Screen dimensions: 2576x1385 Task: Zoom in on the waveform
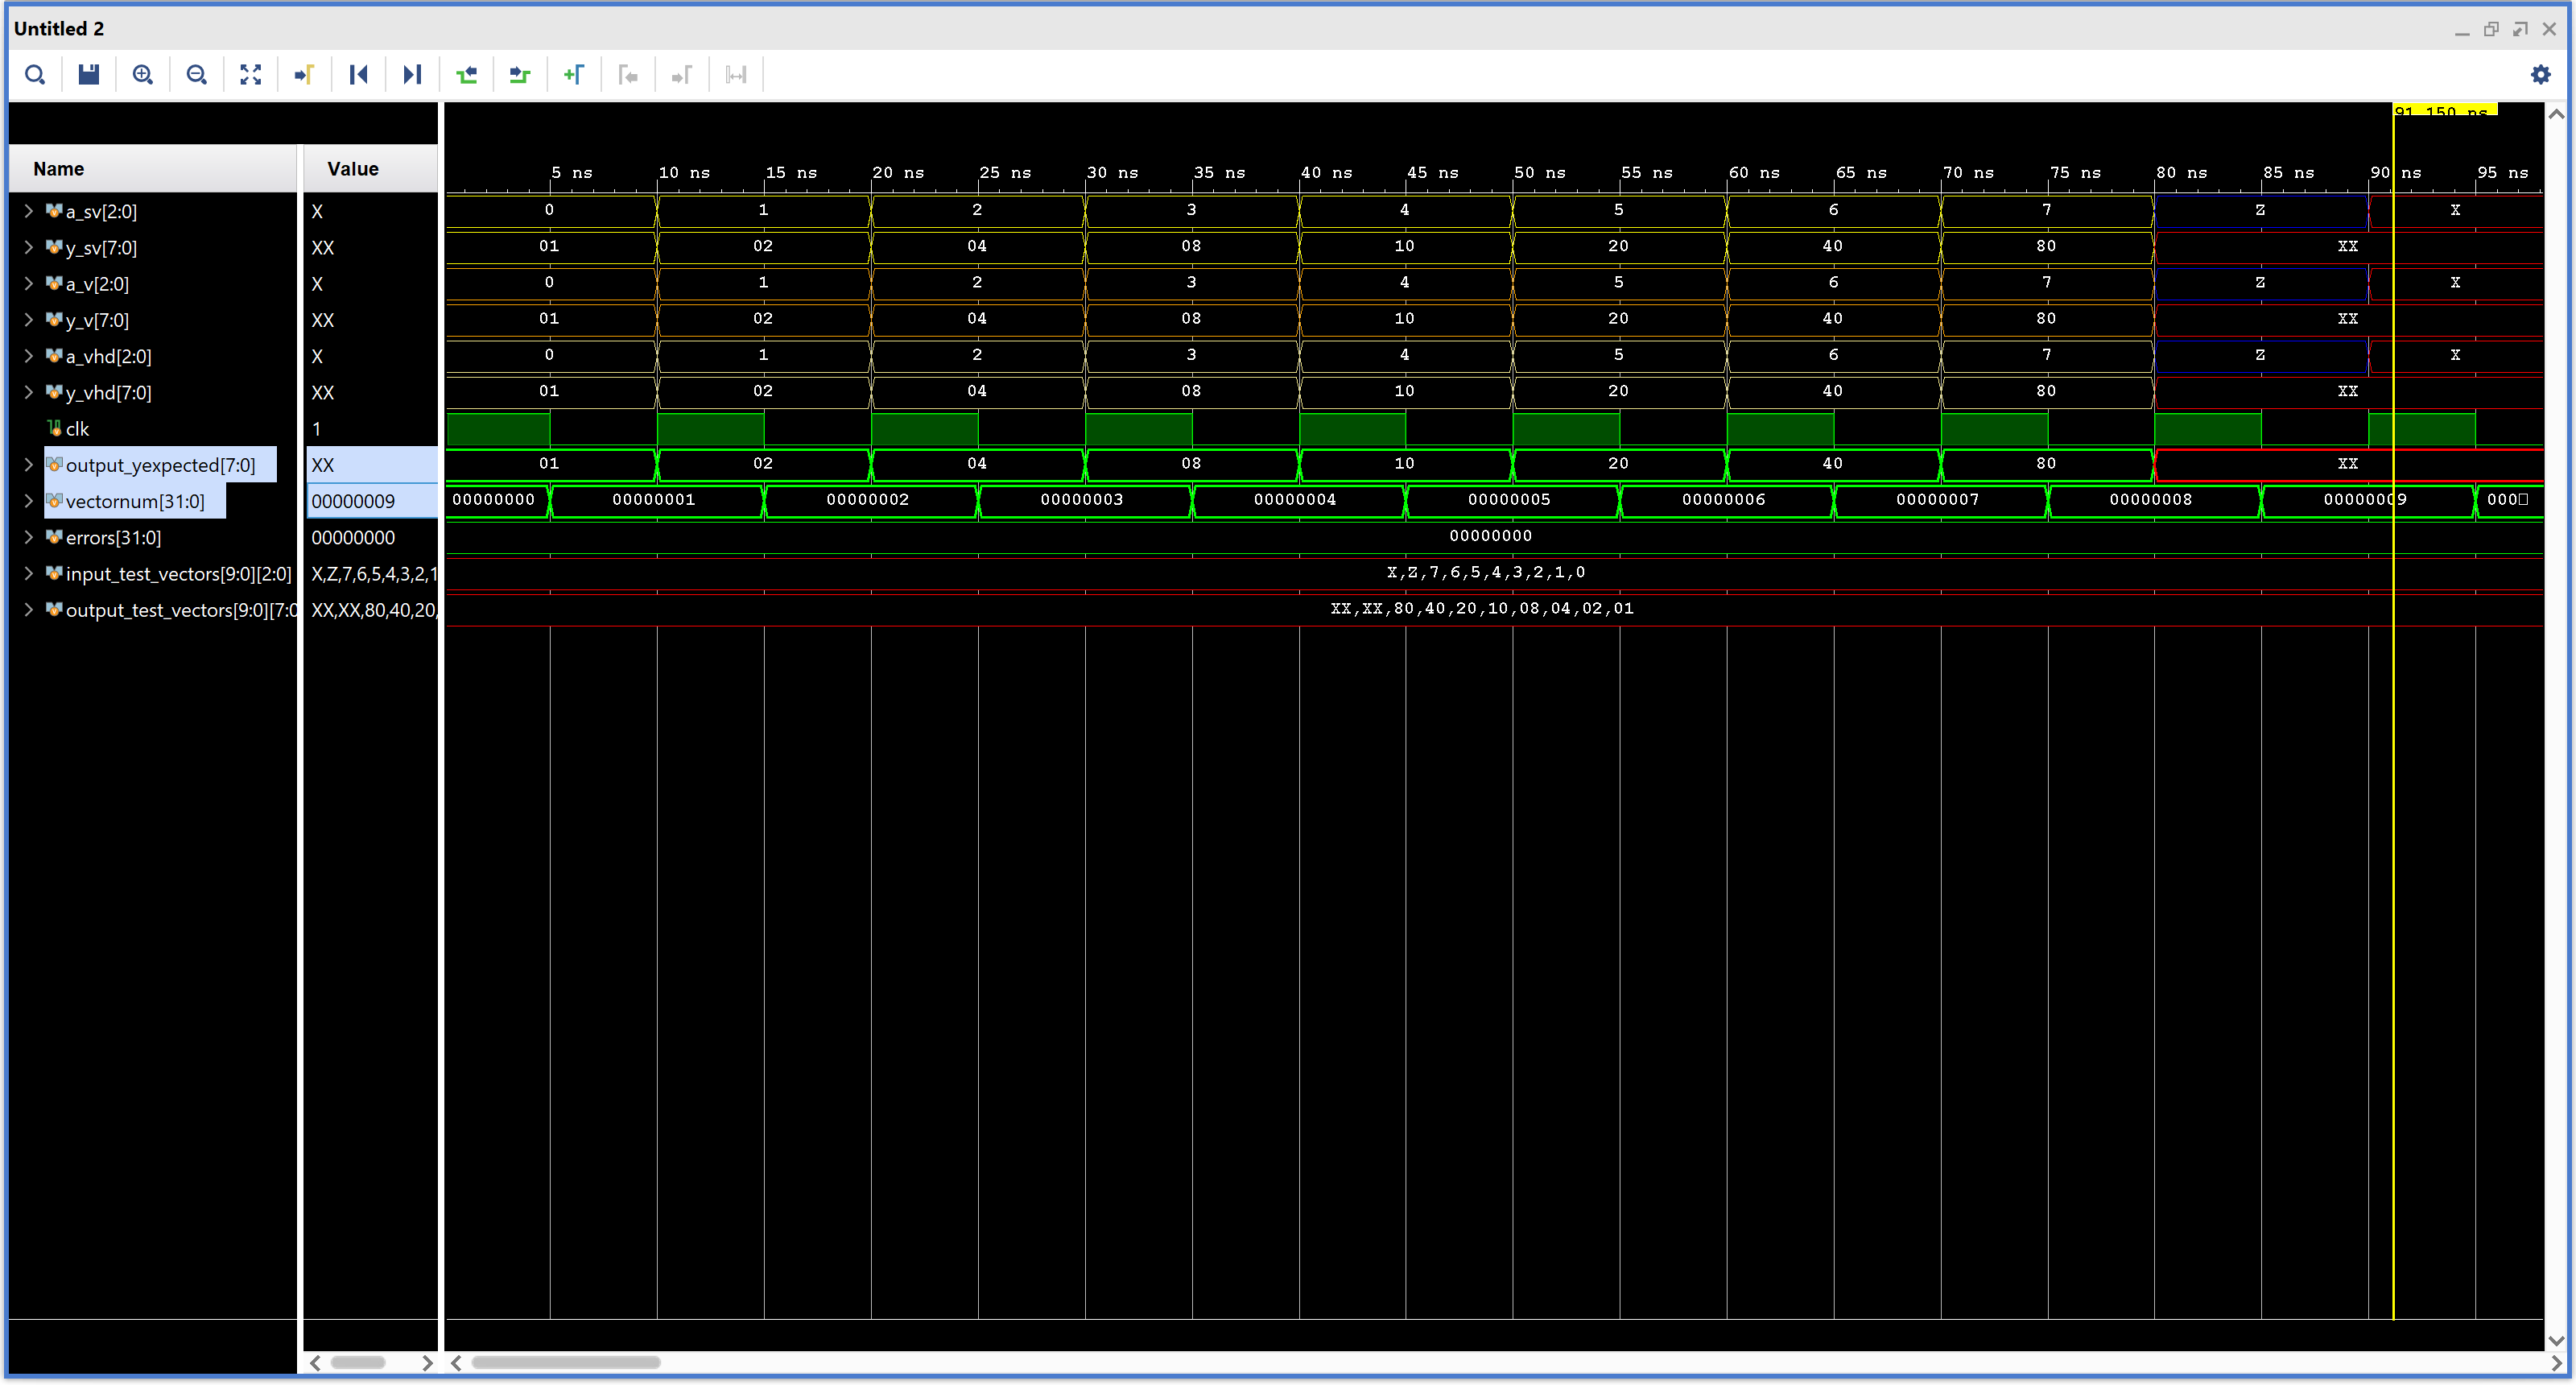pyautogui.click(x=143, y=75)
